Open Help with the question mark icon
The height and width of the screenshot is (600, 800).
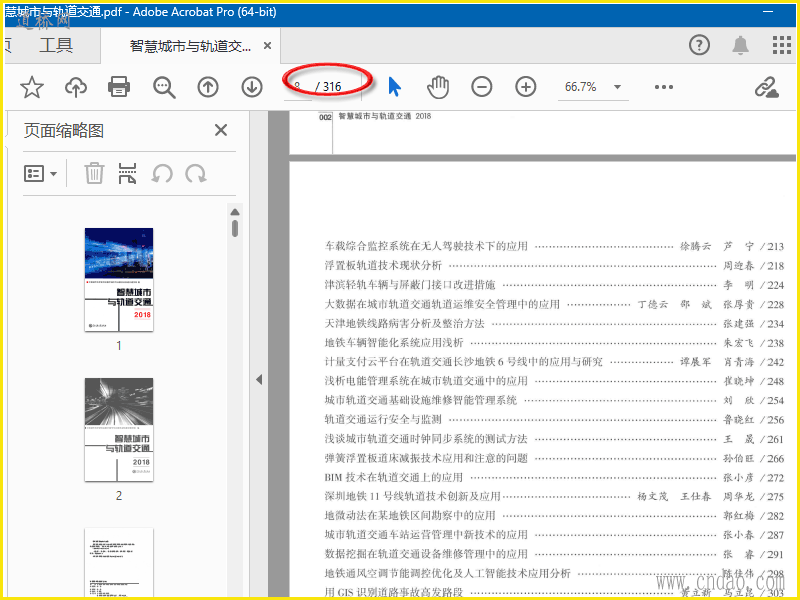tap(699, 45)
